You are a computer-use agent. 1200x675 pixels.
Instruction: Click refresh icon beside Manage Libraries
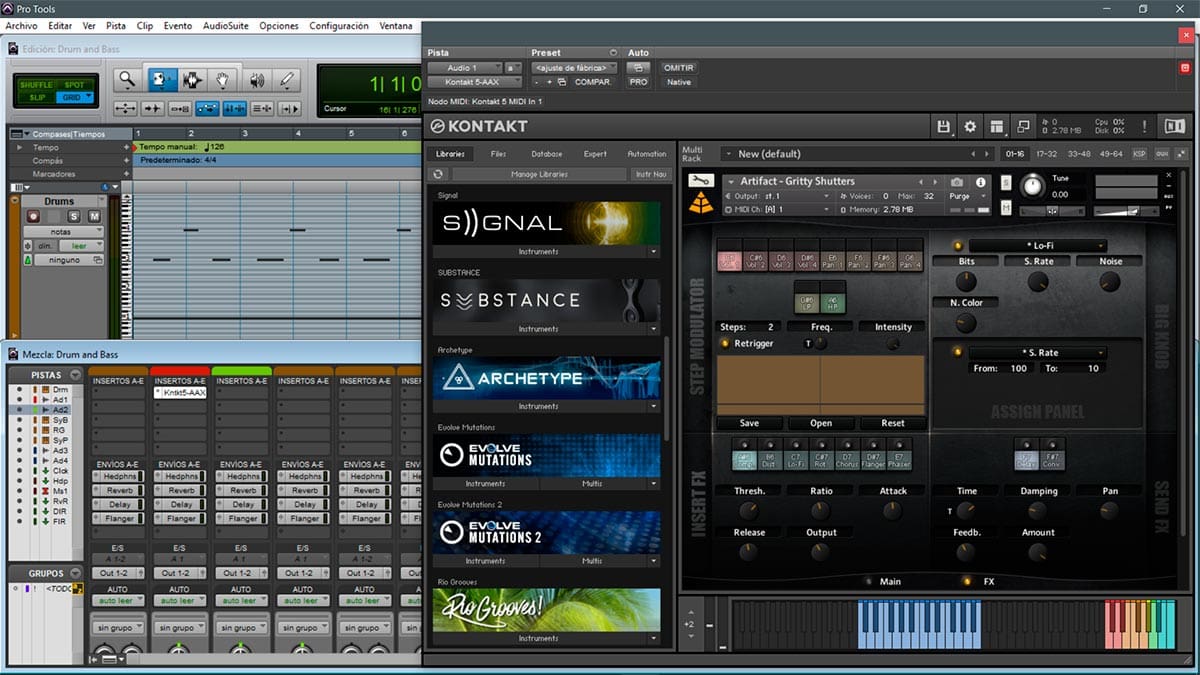(x=438, y=174)
